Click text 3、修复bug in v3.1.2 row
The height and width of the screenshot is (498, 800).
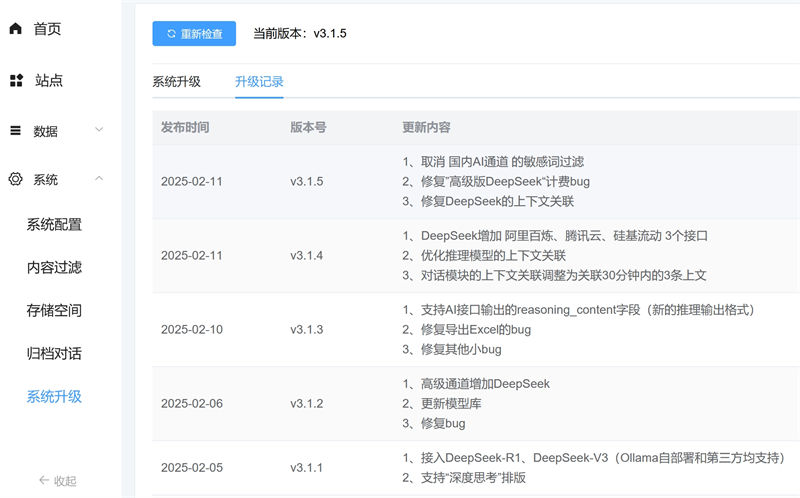(434, 424)
